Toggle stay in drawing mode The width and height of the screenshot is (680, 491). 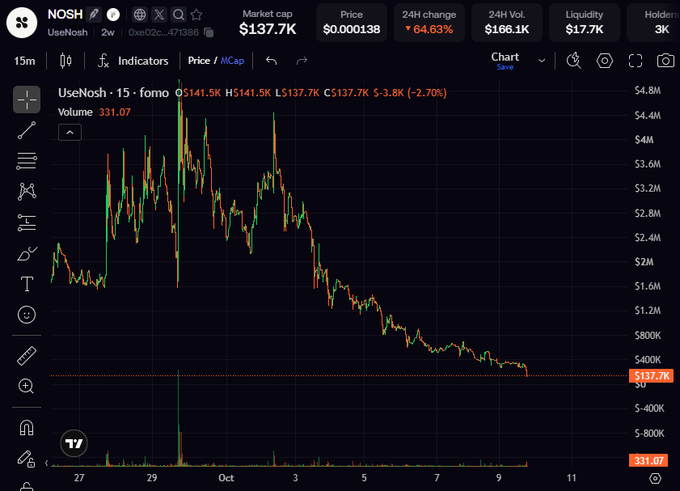point(26,459)
